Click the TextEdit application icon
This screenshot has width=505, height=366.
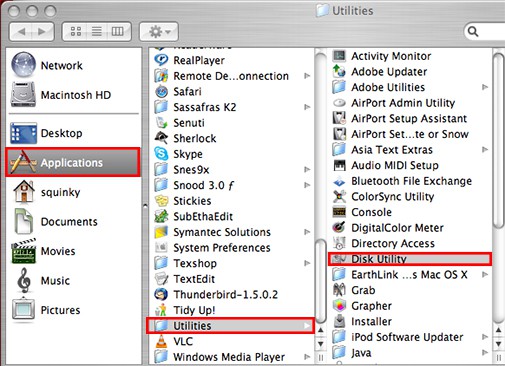[161, 279]
